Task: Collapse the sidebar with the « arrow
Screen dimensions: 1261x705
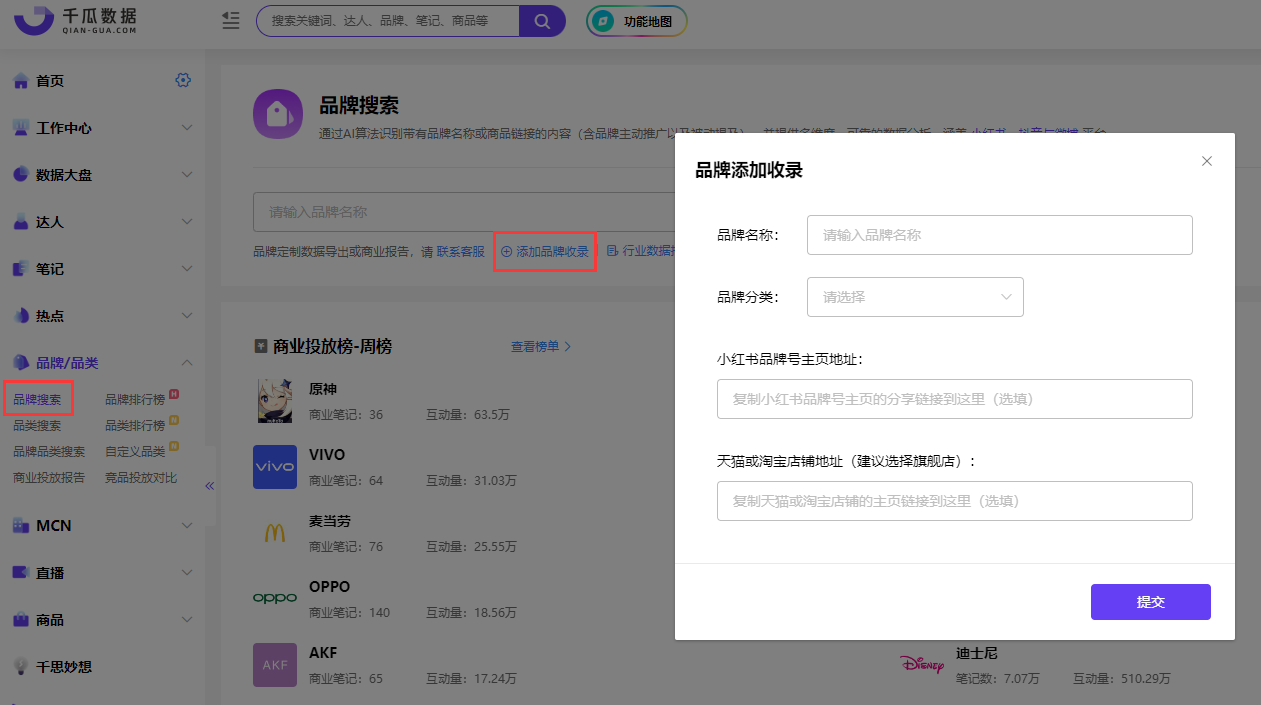Action: 210,485
